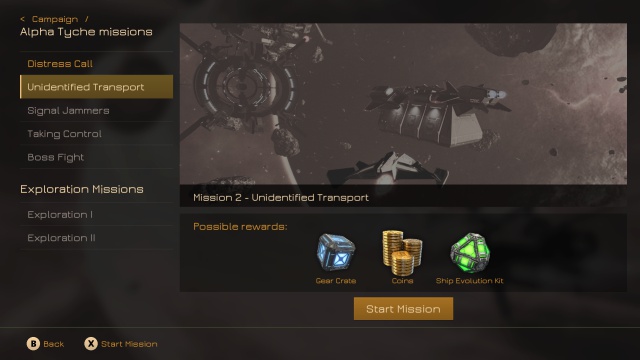Click the footer Start Mission label
The height and width of the screenshot is (360, 640).
129,344
